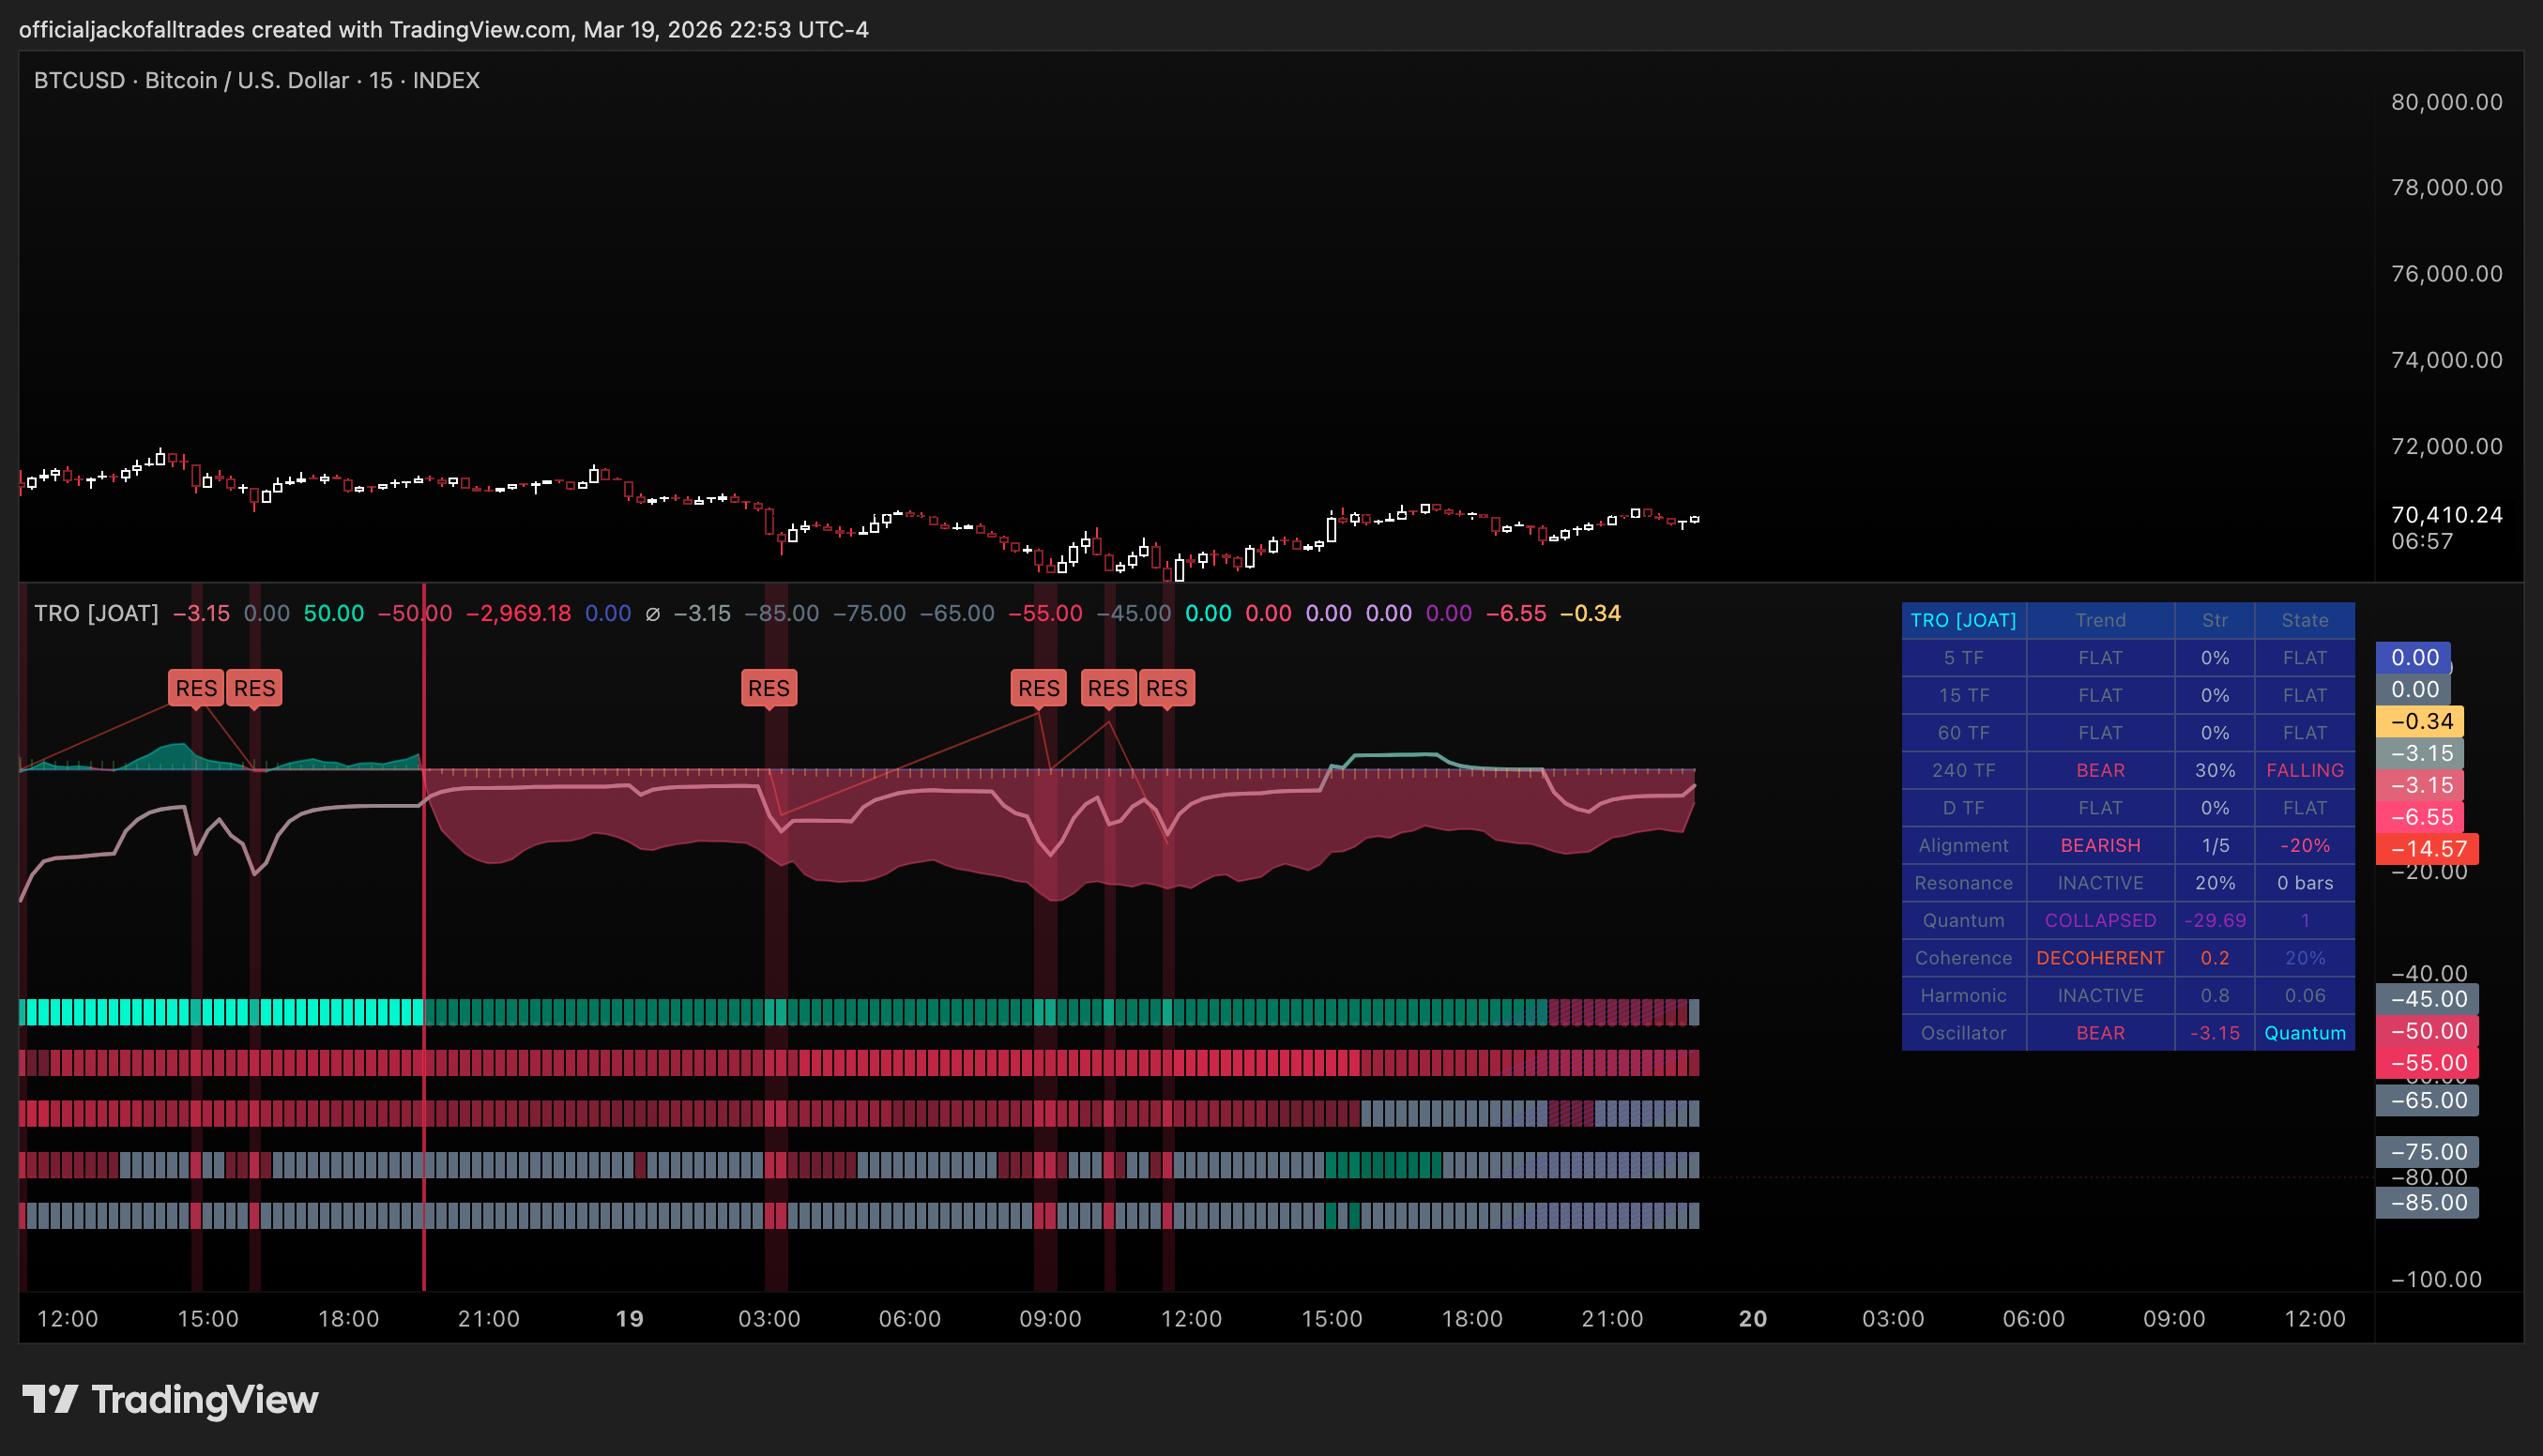Click the 78,000.00 price axis label
Screen dimensions: 2543x1456
[x=2446, y=188]
